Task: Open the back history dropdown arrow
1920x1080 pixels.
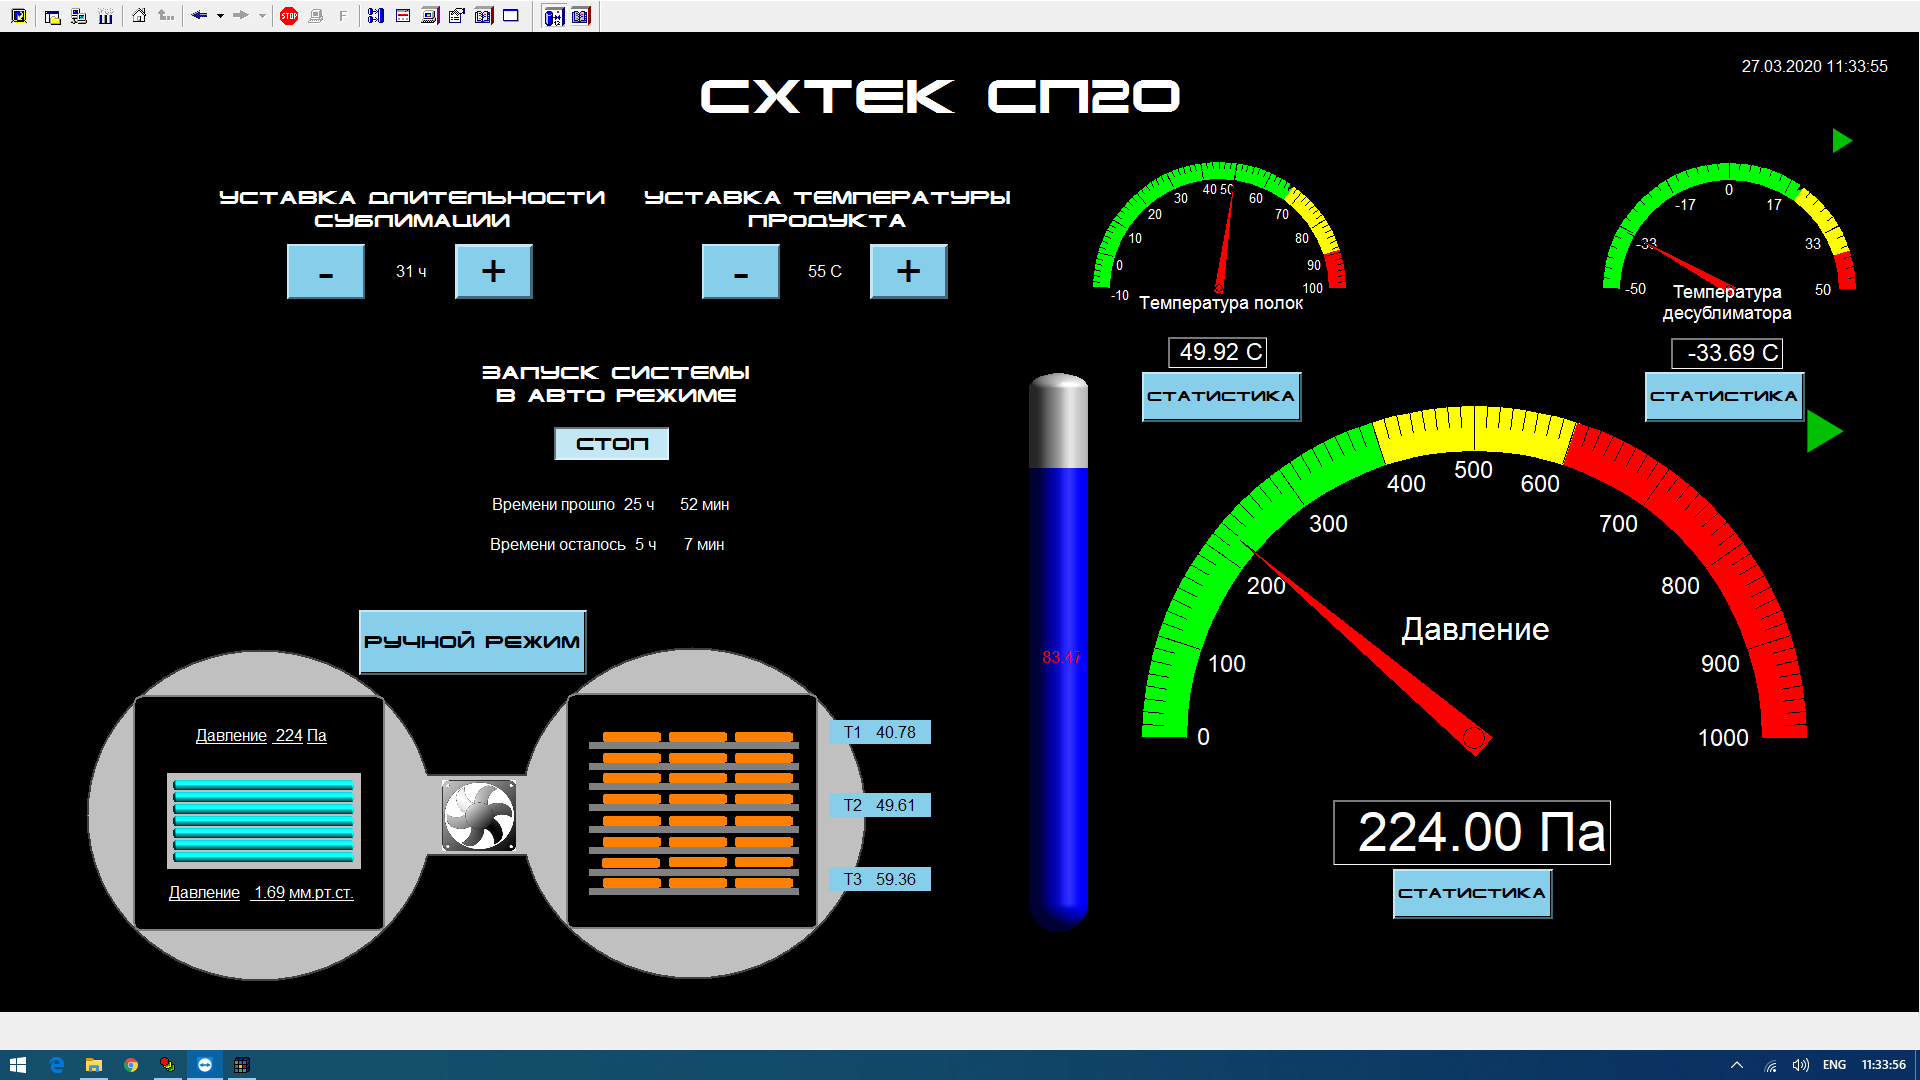Action: [x=220, y=16]
